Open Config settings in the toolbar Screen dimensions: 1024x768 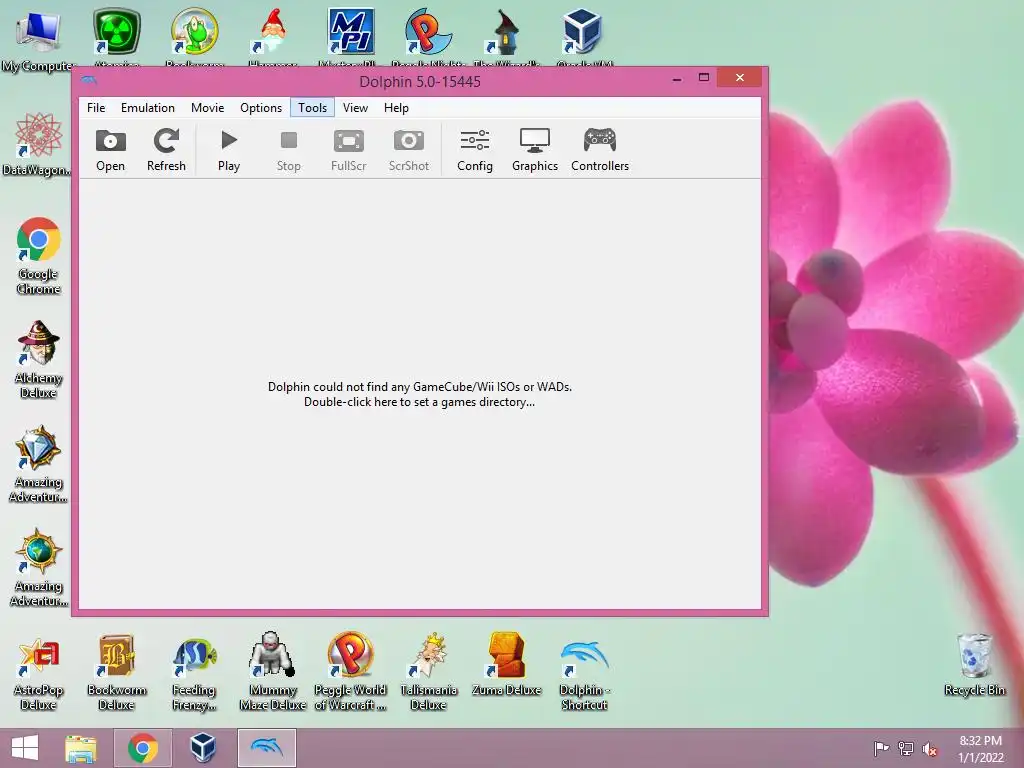click(475, 150)
